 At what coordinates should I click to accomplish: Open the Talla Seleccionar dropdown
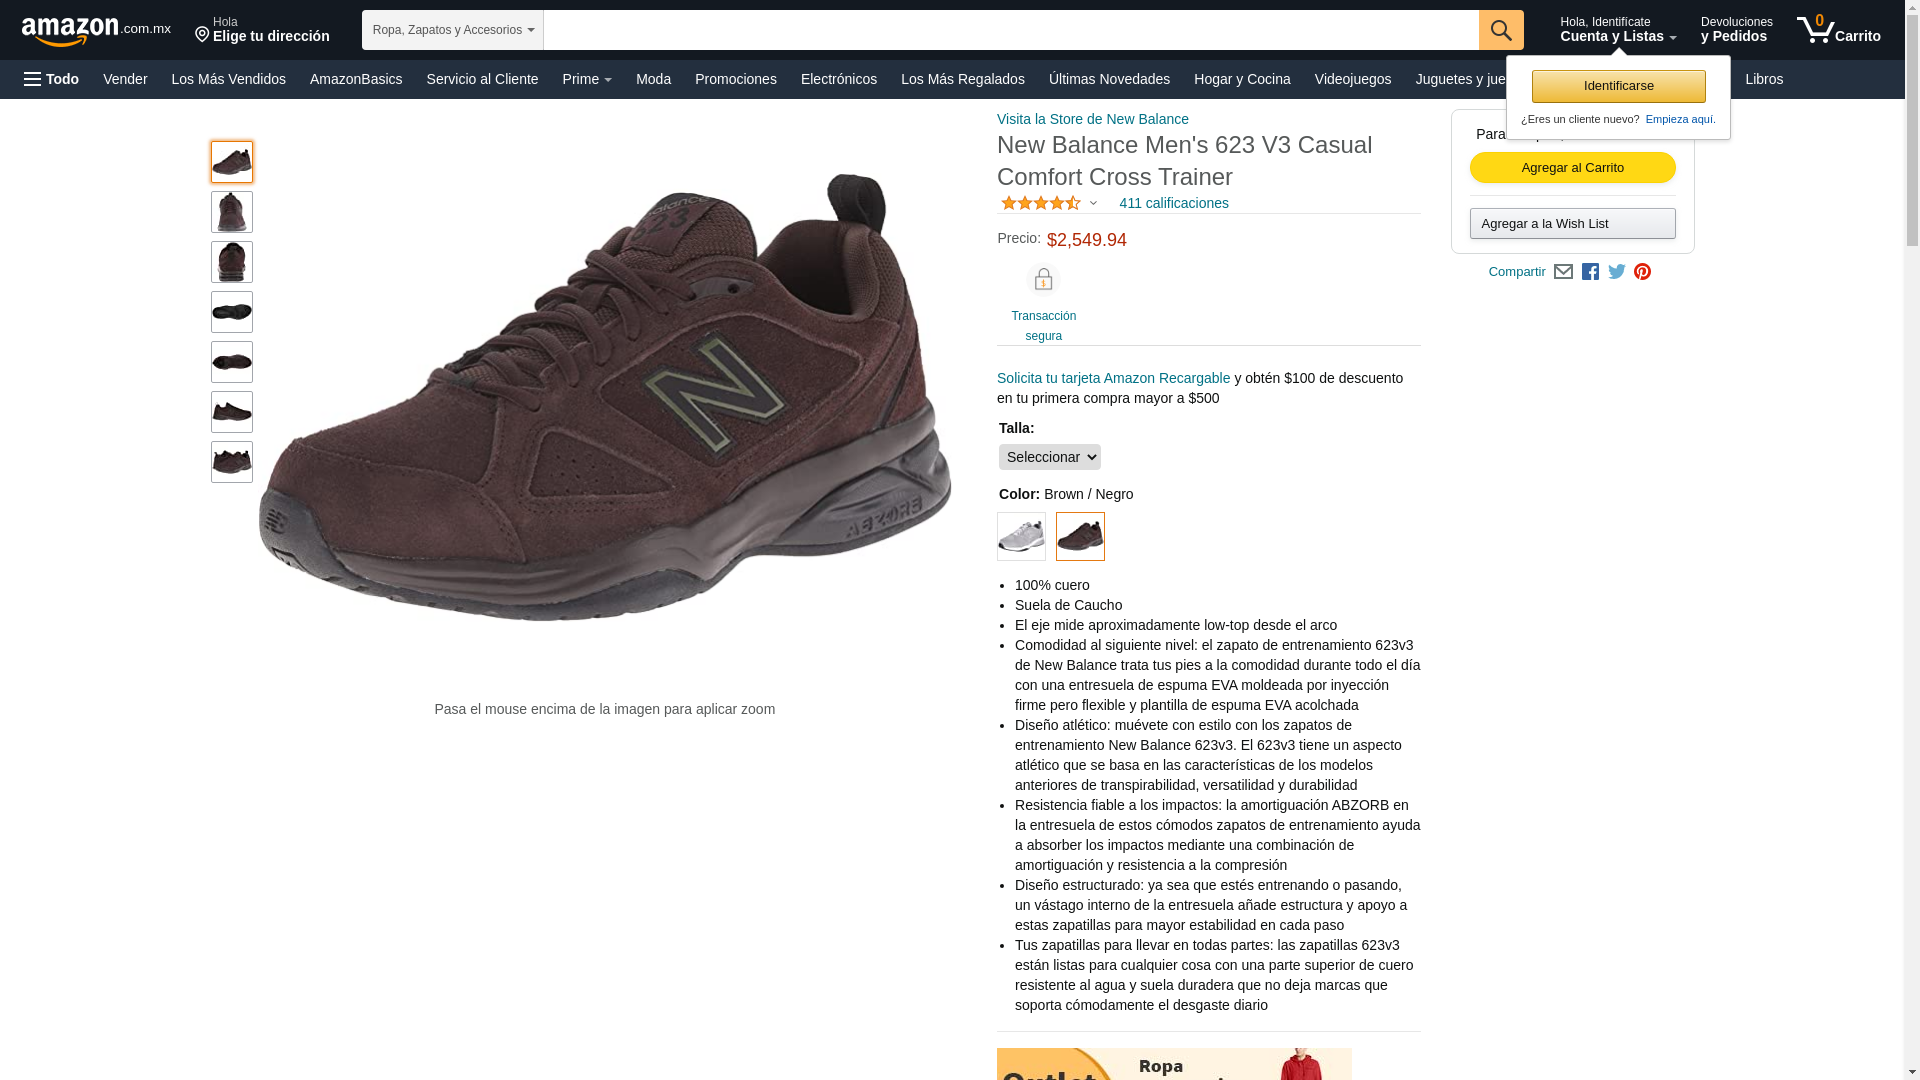coord(1049,457)
